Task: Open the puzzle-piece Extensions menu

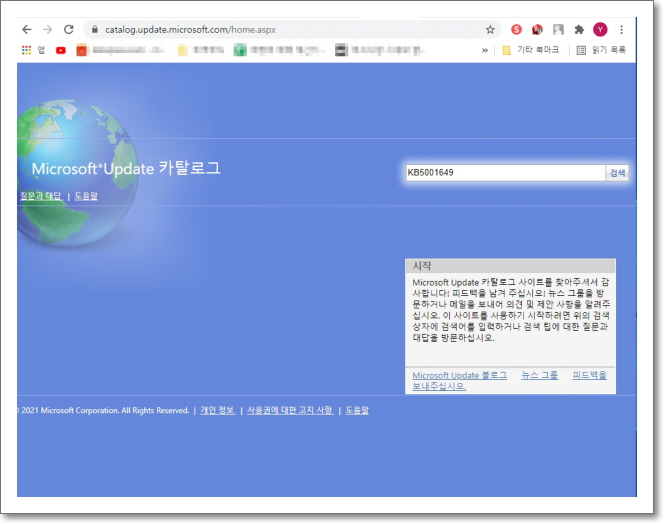Action: click(579, 29)
